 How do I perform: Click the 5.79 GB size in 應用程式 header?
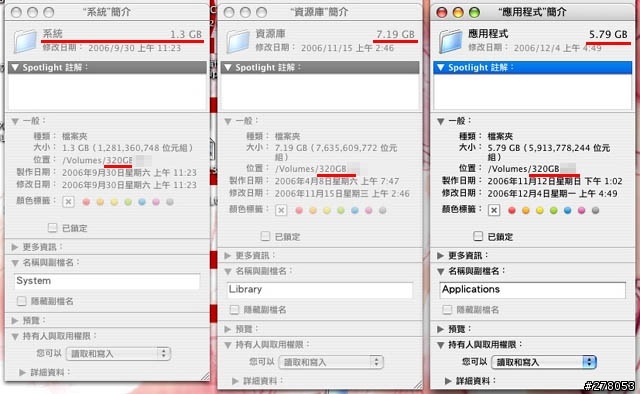(608, 34)
